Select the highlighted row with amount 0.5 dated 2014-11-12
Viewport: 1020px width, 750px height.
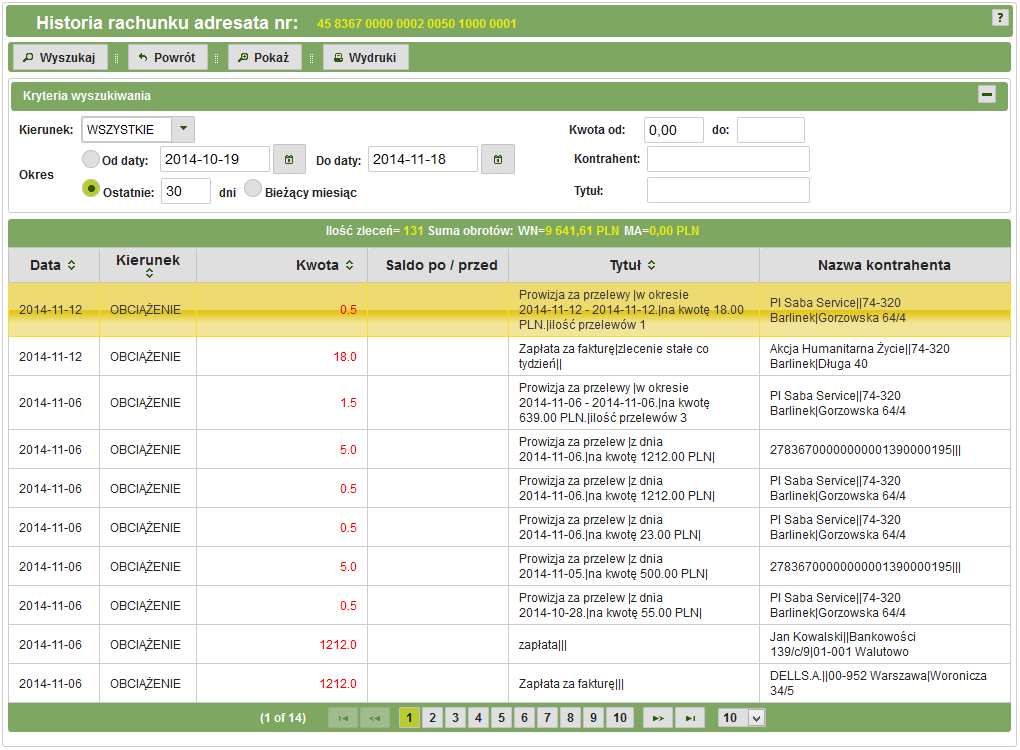509,310
